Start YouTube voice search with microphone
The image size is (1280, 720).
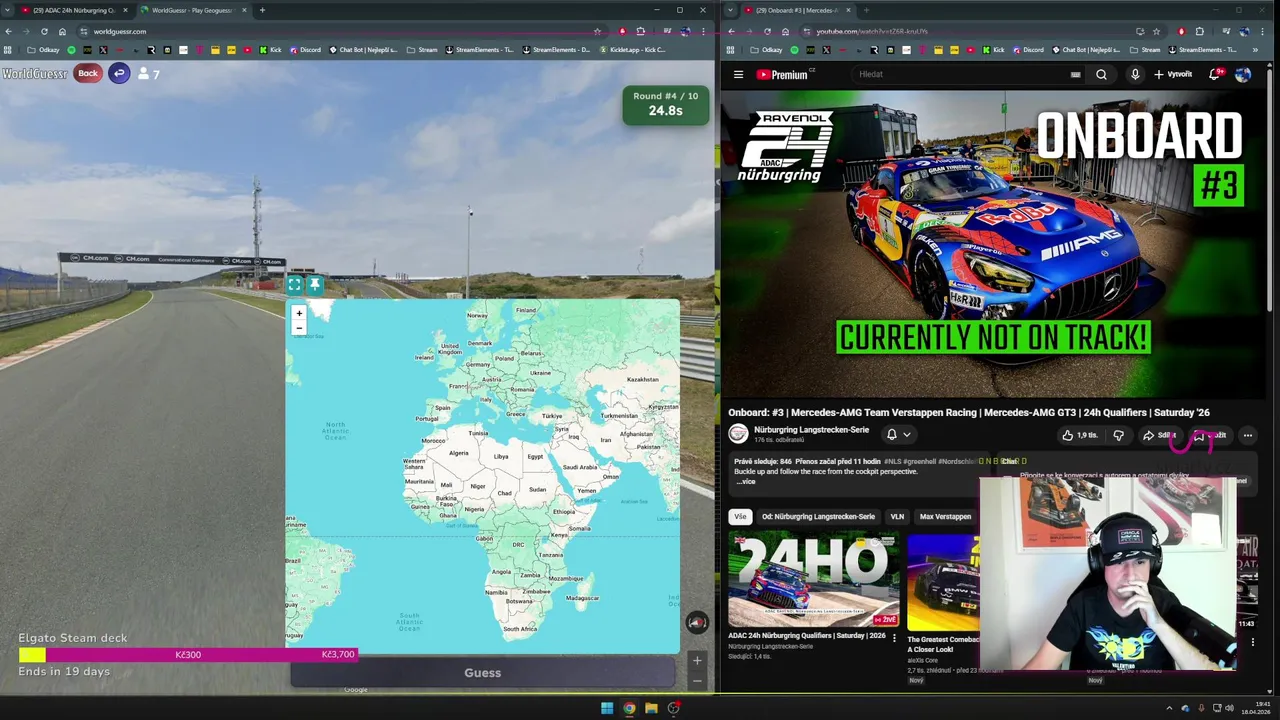click(1134, 74)
